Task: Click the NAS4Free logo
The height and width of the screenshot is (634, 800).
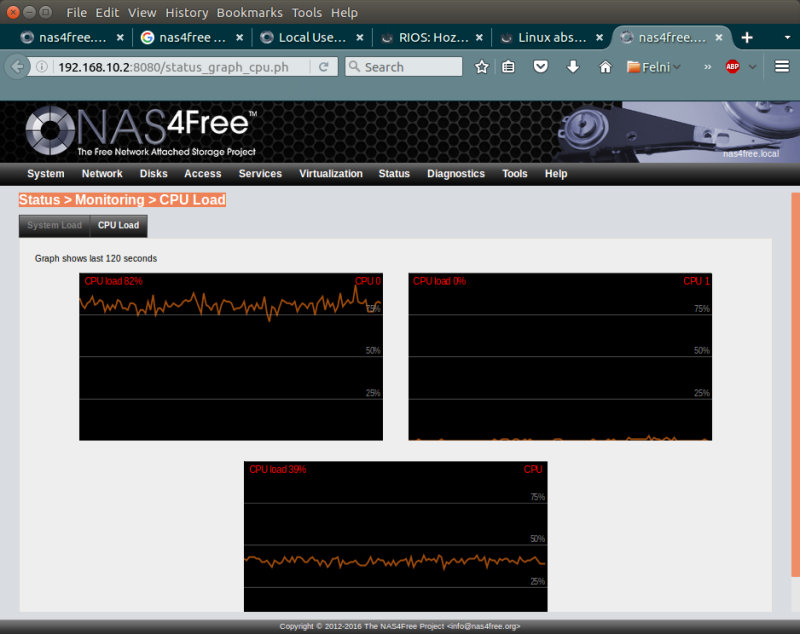Action: click(x=141, y=131)
